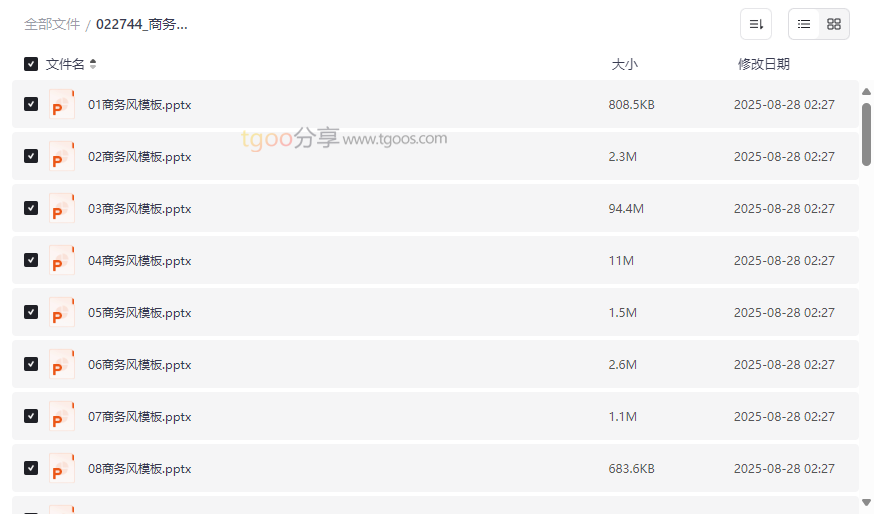Uncheck the select-all checkbox beside 文件名
This screenshot has width=874, height=514.
[31, 64]
